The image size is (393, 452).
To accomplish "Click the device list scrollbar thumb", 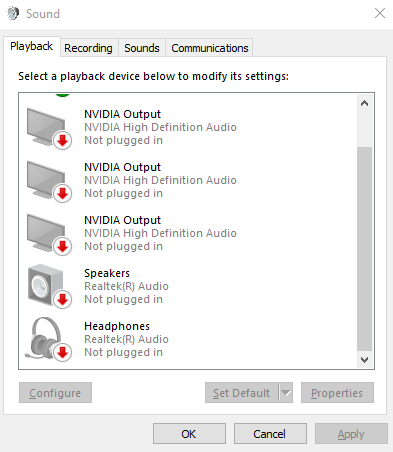I will (x=364, y=249).
